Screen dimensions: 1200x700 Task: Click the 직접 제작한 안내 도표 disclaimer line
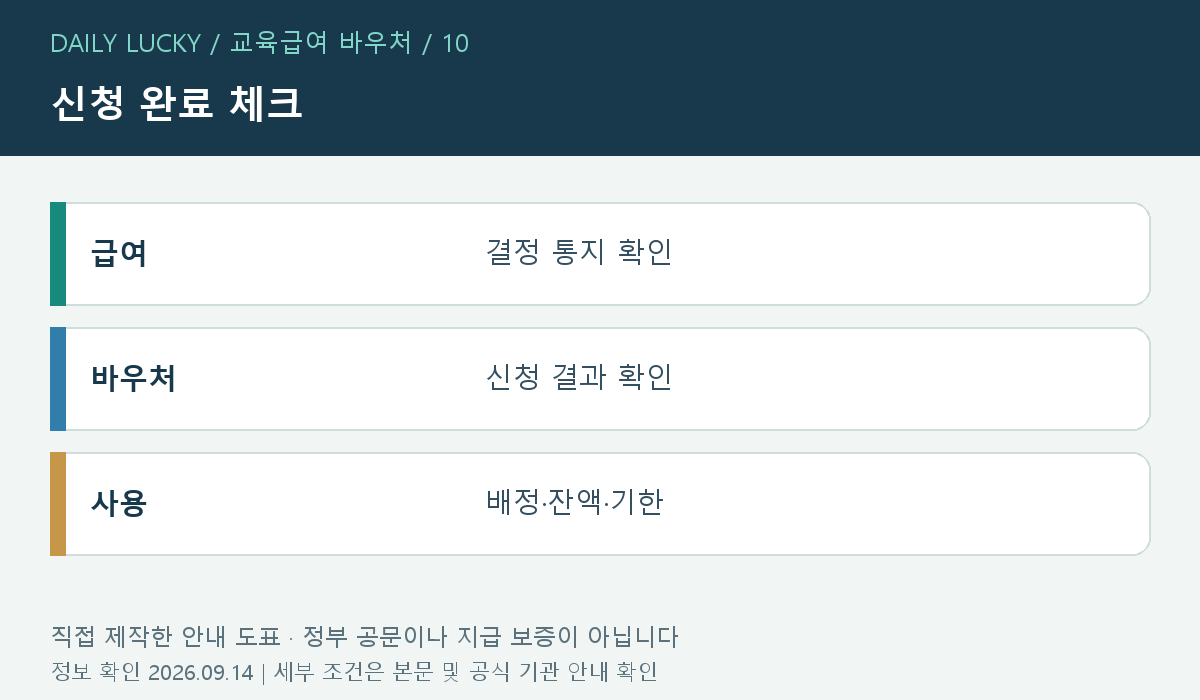pyautogui.click(x=364, y=637)
